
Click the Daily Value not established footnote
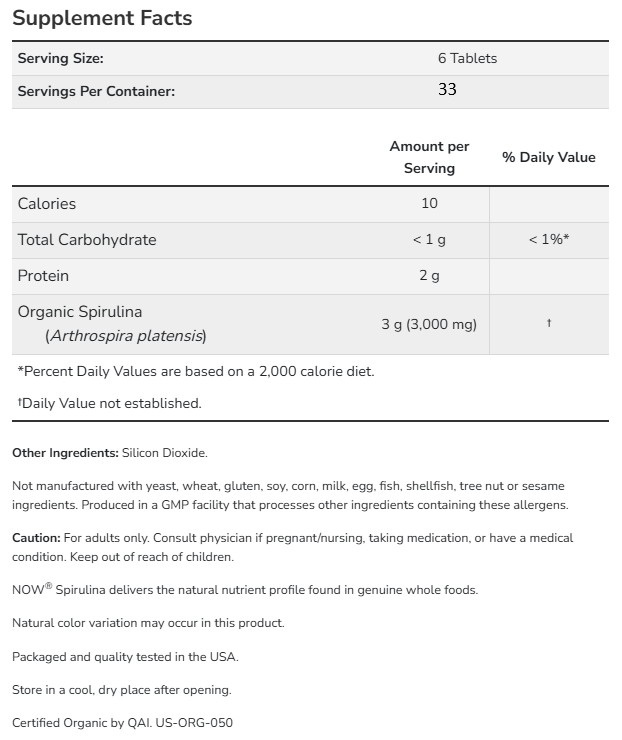point(110,403)
